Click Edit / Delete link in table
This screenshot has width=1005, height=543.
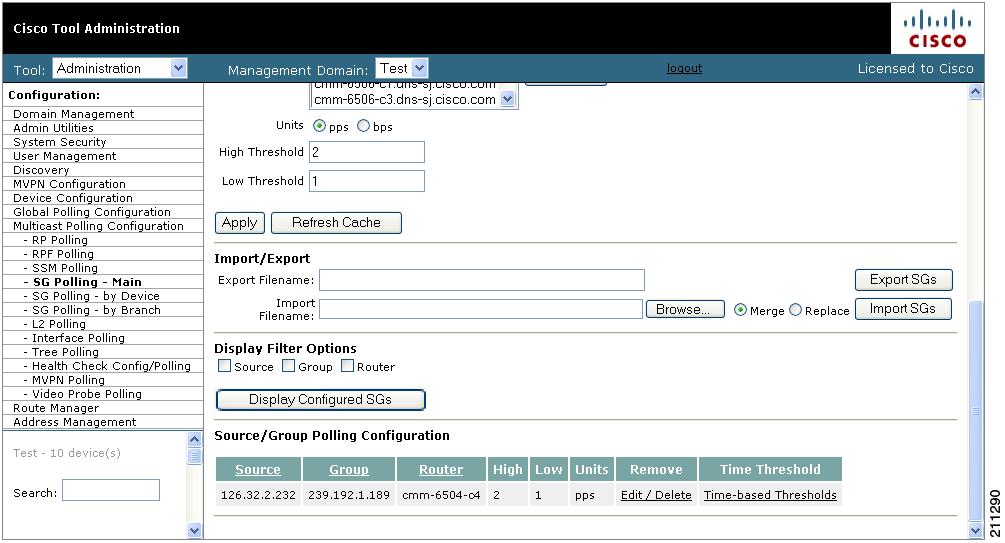pos(656,495)
